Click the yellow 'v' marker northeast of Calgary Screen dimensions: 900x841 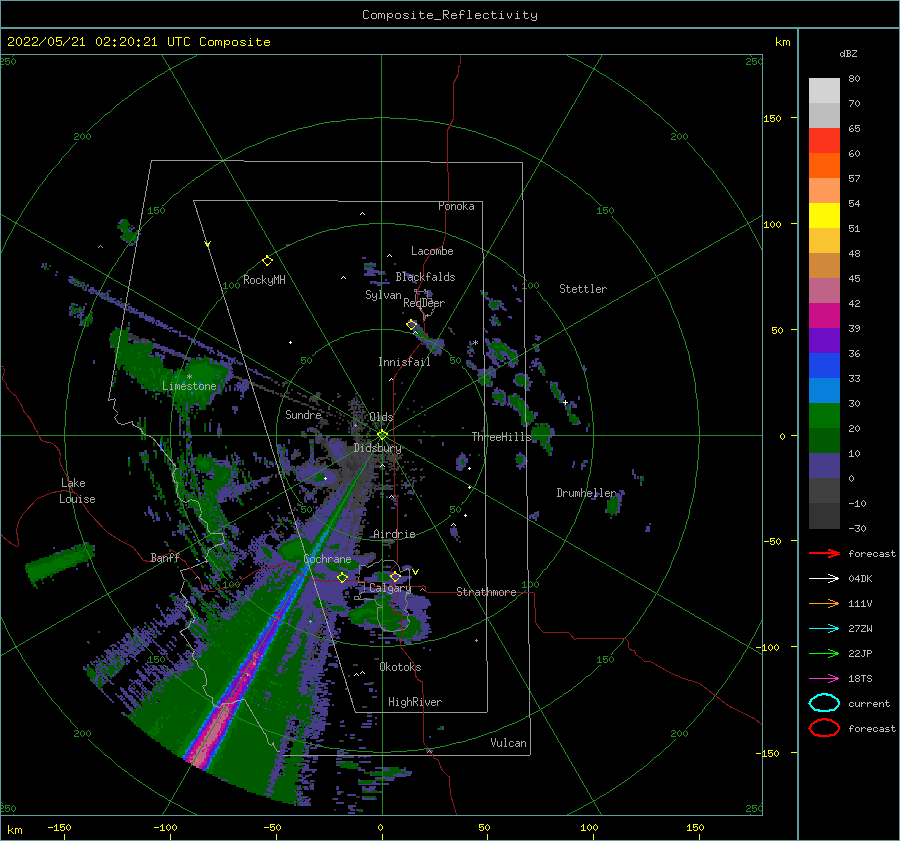pyautogui.click(x=416, y=571)
